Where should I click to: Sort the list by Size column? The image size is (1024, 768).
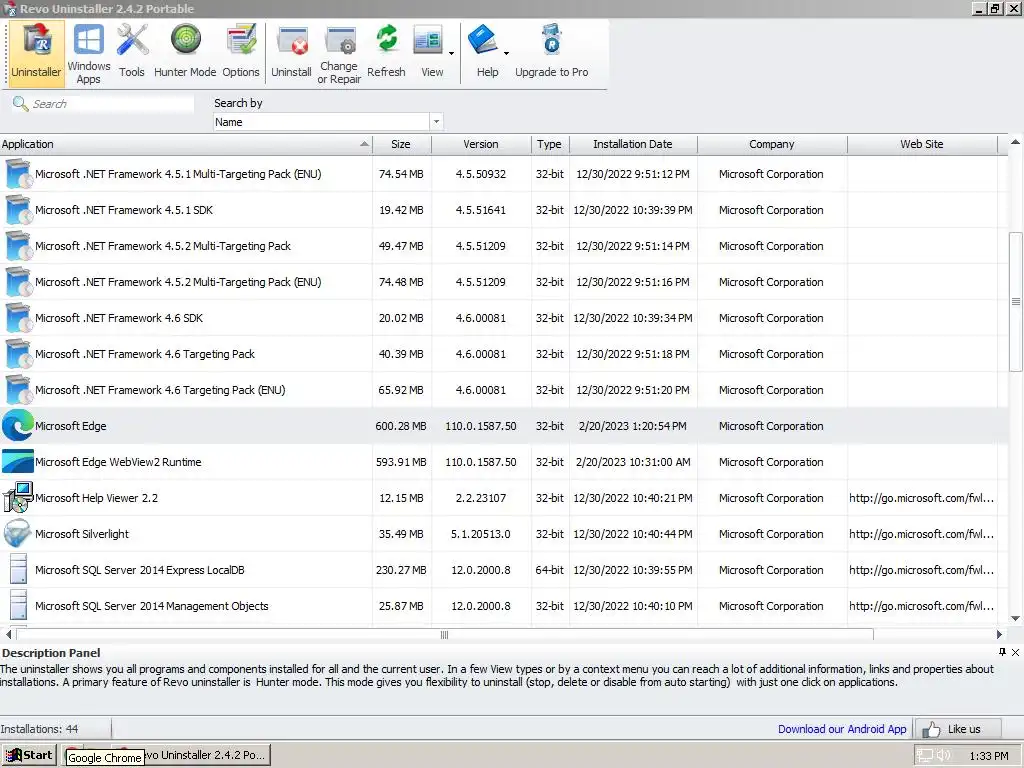402,144
